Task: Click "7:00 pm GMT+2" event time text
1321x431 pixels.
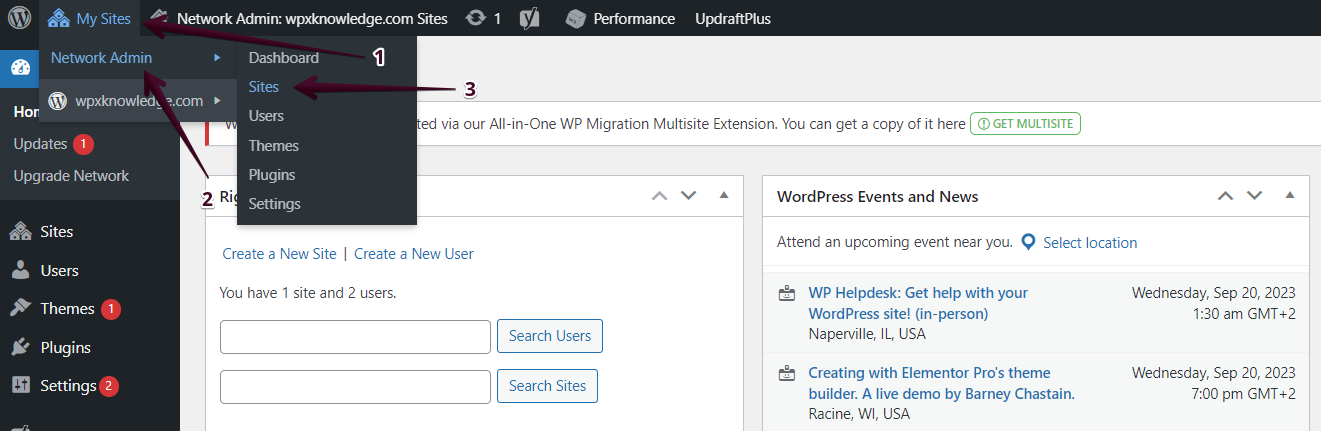Action: coord(1241,394)
